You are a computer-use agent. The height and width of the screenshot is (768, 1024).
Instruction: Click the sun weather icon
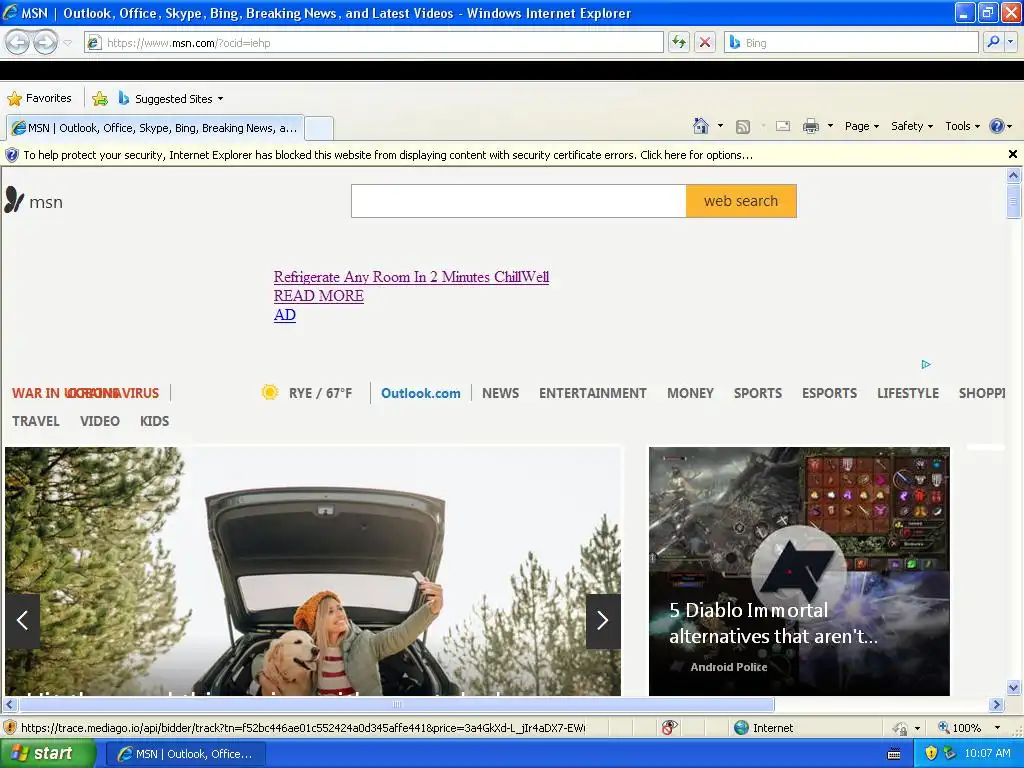coord(270,392)
